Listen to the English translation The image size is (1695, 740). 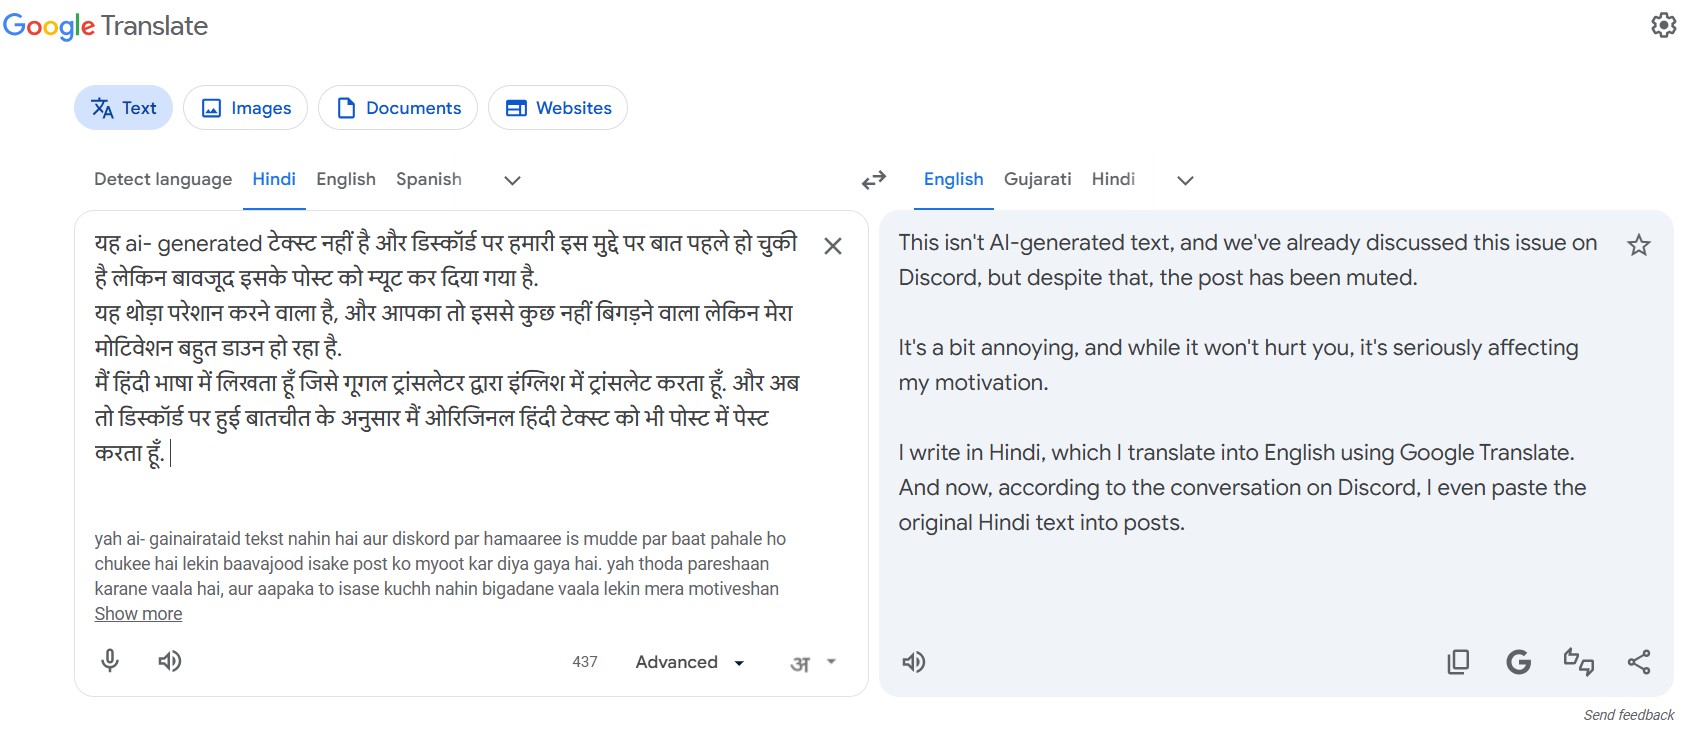[914, 662]
